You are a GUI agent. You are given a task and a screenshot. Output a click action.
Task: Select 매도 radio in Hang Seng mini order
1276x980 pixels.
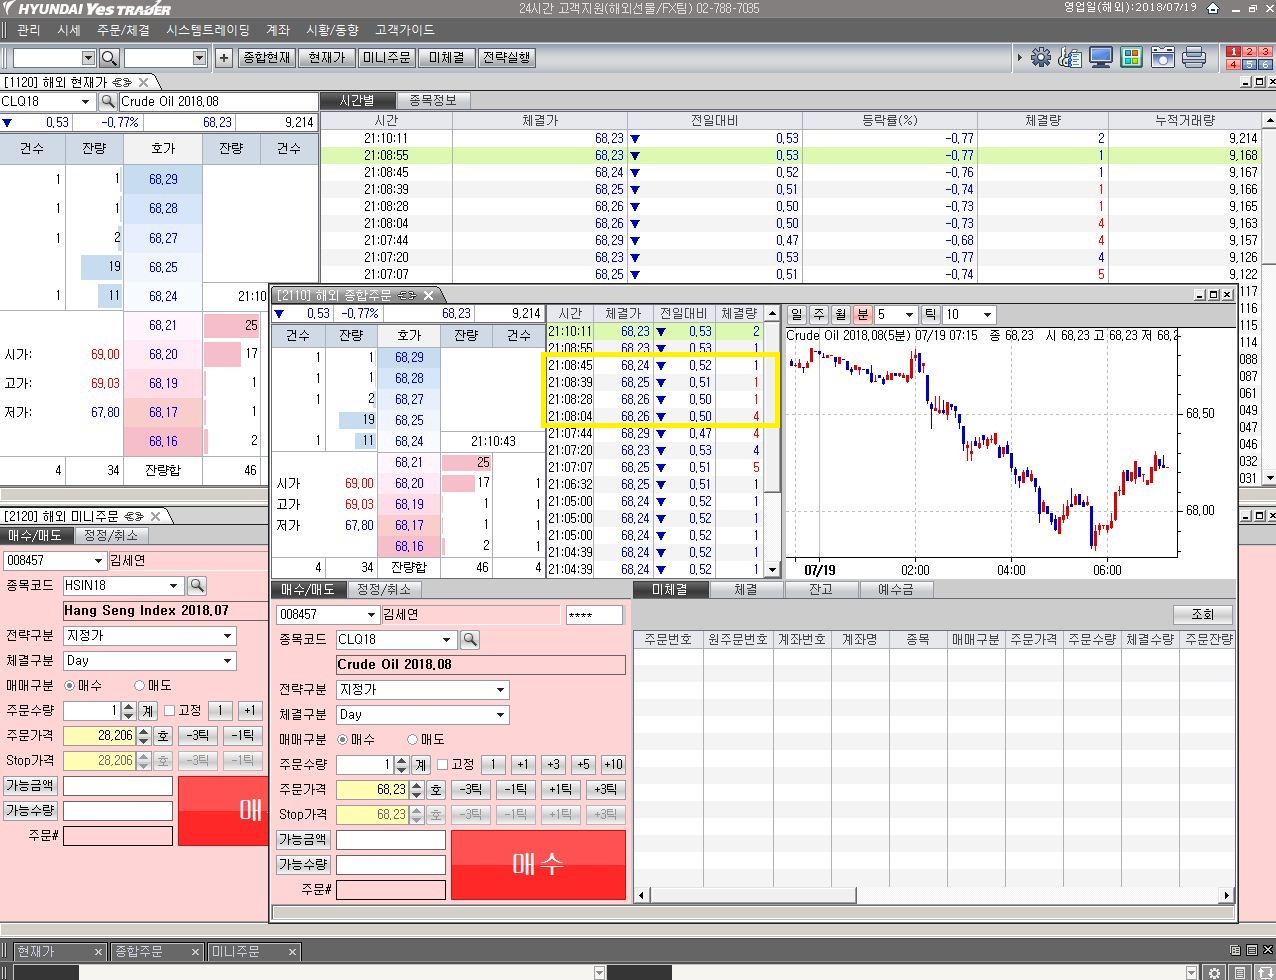pos(140,685)
